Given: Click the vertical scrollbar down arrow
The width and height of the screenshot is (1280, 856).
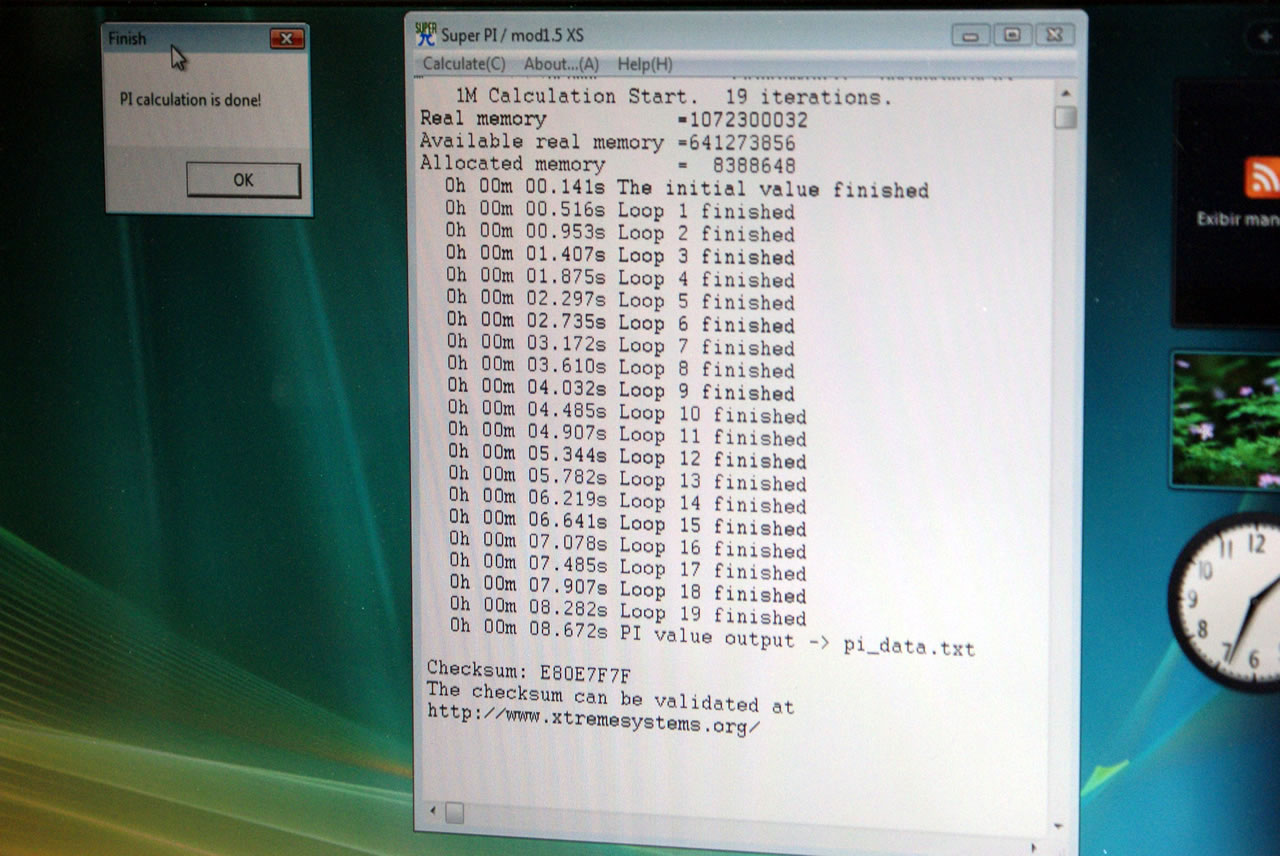Looking at the screenshot, I should (1060, 826).
